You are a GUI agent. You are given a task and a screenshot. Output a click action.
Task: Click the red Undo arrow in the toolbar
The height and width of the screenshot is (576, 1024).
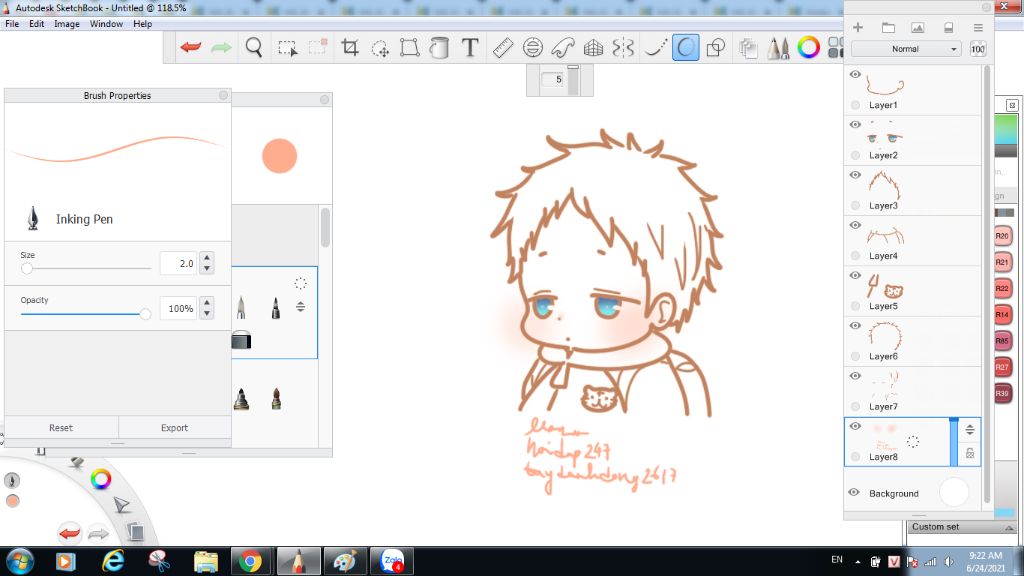tap(191, 47)
